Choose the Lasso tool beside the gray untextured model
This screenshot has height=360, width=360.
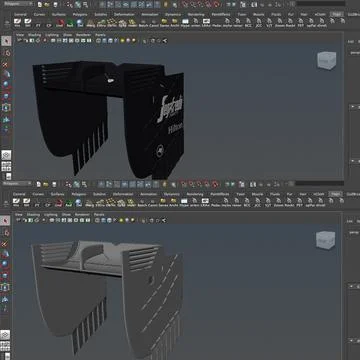(6, 232)
